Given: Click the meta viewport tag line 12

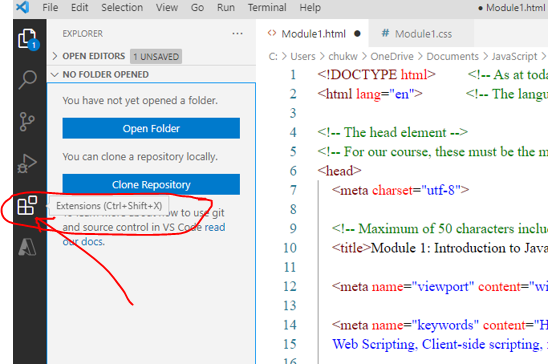Looking at the screenshot, I should (x=440, y=286).
